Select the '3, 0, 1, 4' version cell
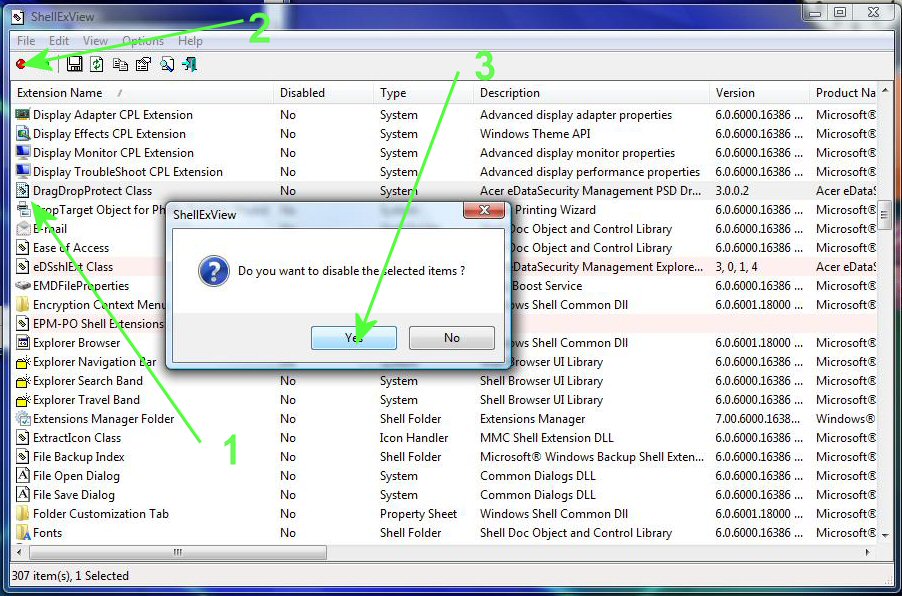902x596 pixels. tap(736, 266)
